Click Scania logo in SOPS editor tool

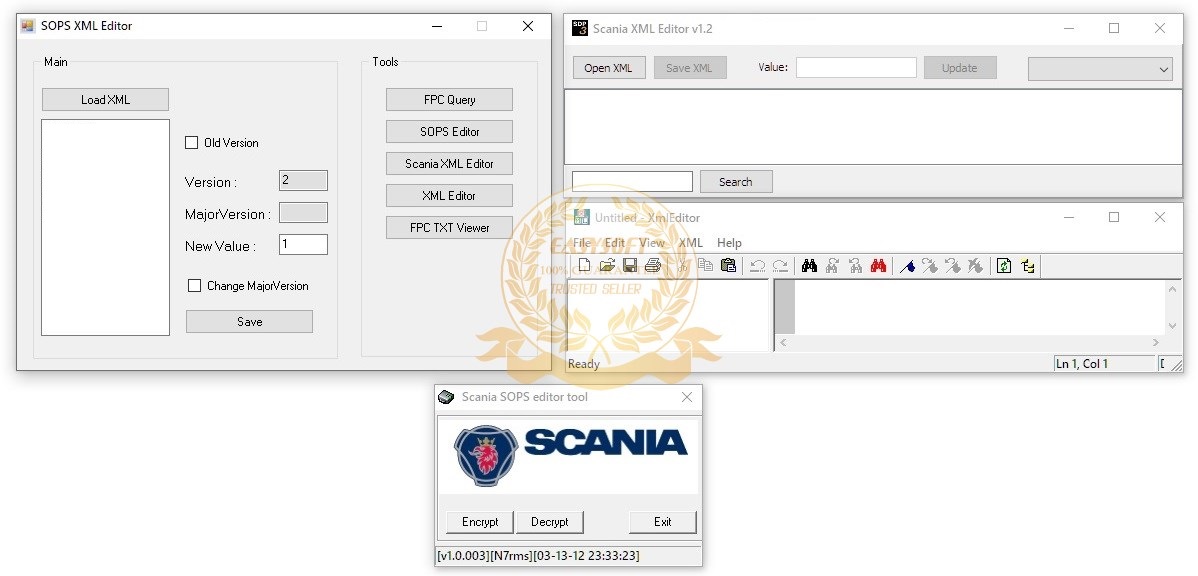point(570,455)
